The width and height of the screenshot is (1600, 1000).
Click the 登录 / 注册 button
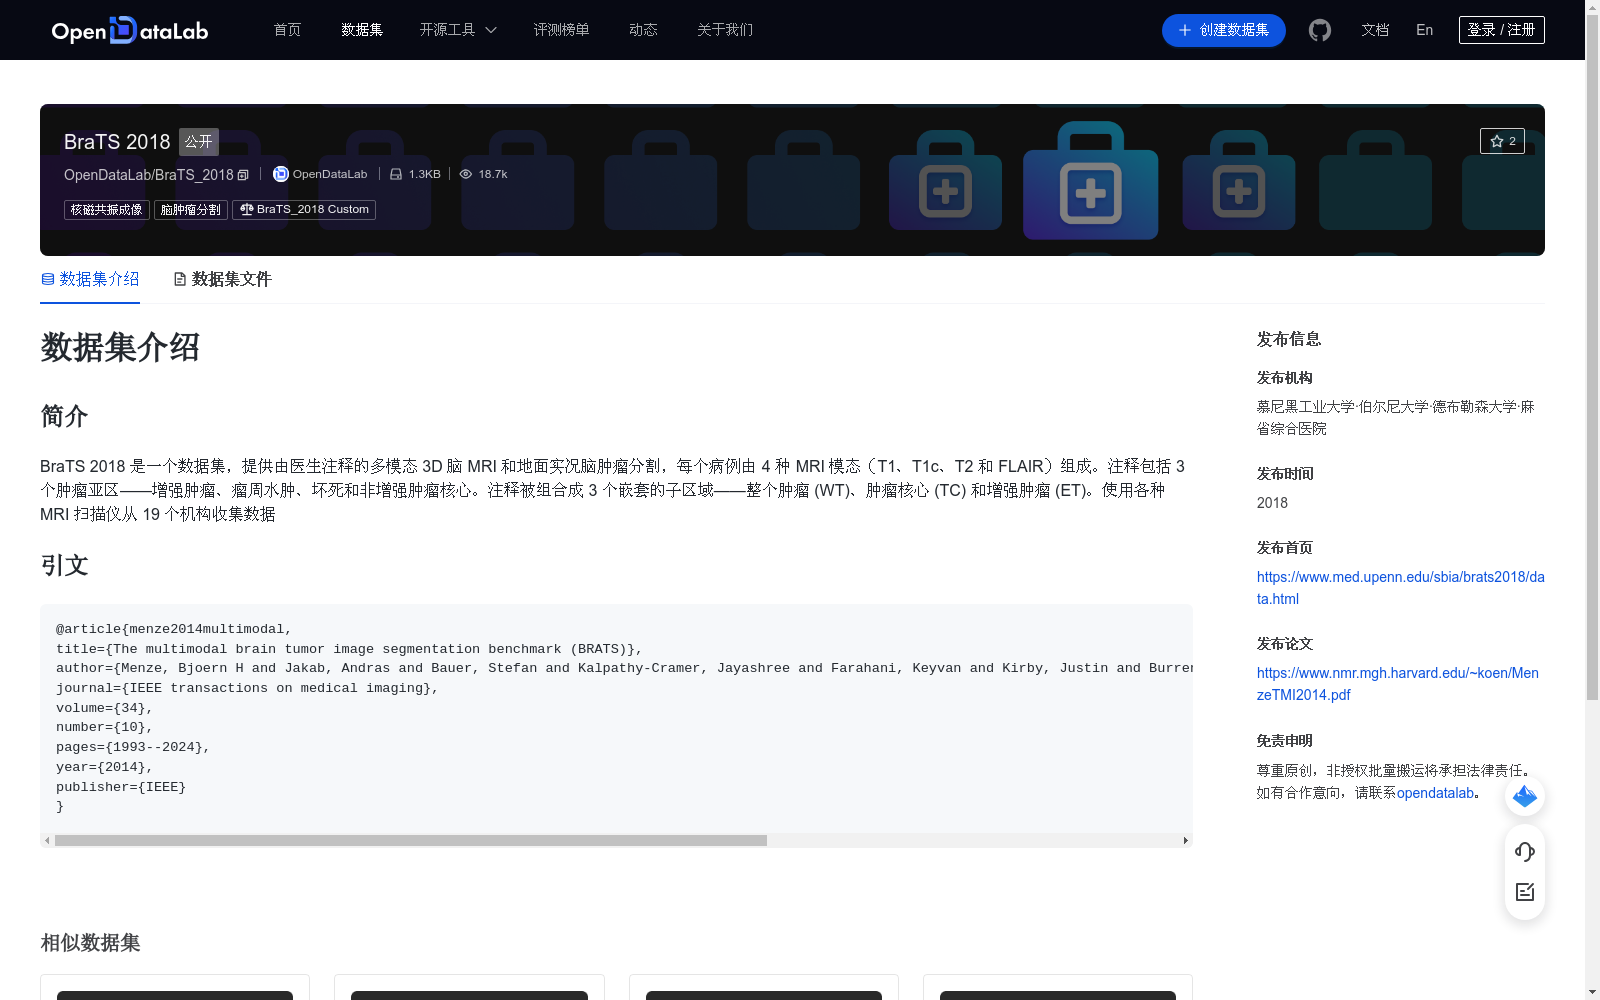1502,30
